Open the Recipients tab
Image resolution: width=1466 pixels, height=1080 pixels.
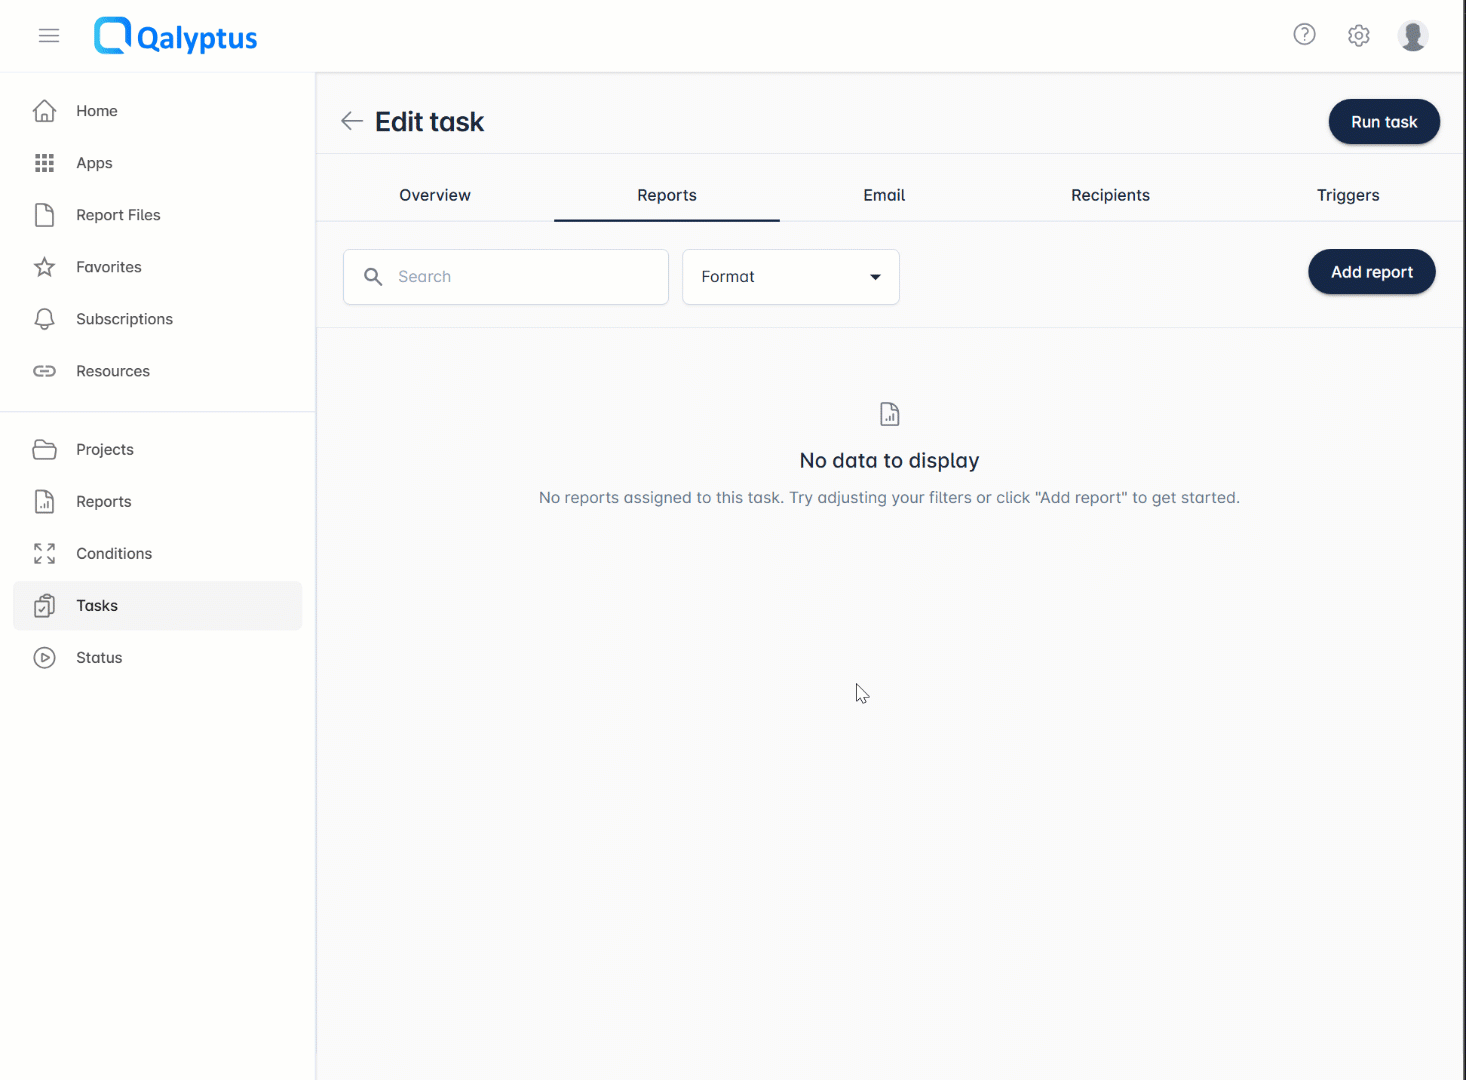[1110, 195]
